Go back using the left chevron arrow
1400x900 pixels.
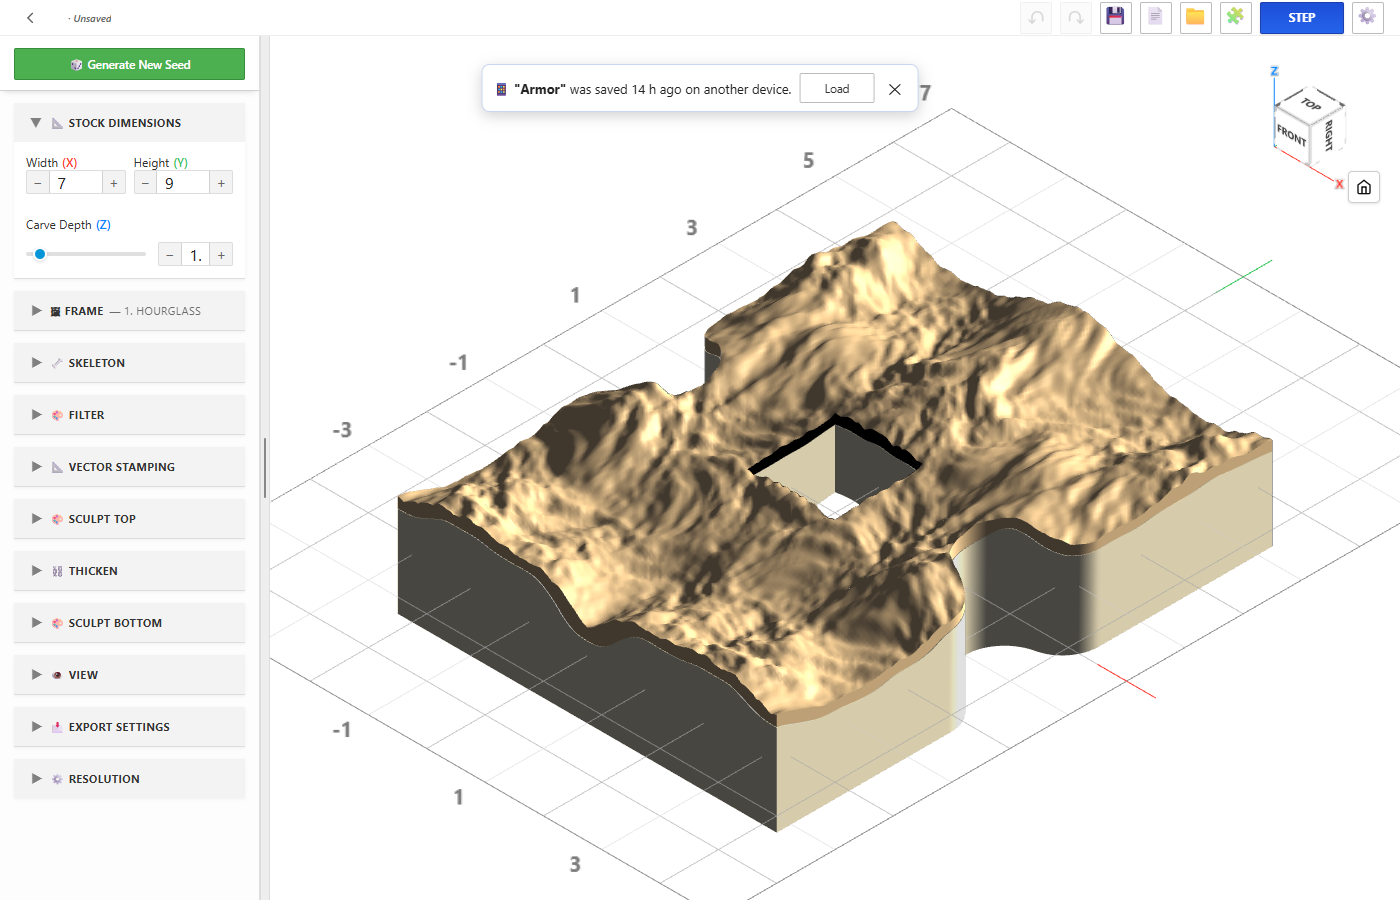(x=30, y=18)
